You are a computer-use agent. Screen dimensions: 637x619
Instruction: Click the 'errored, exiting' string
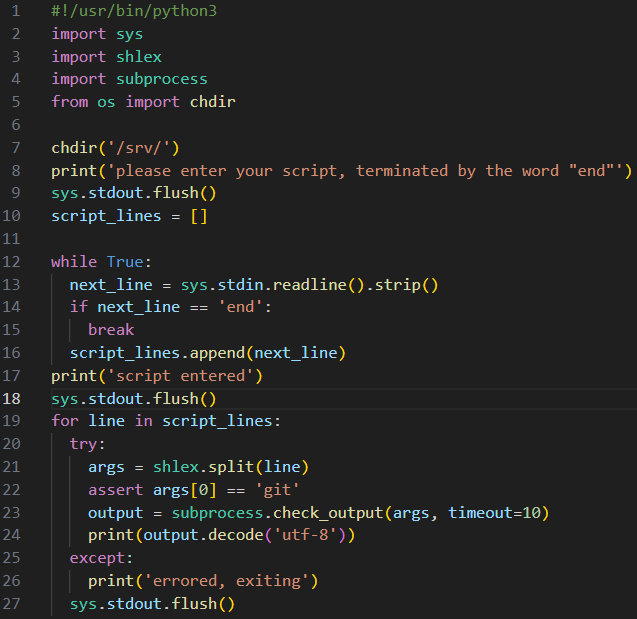[x=226, y=581]
